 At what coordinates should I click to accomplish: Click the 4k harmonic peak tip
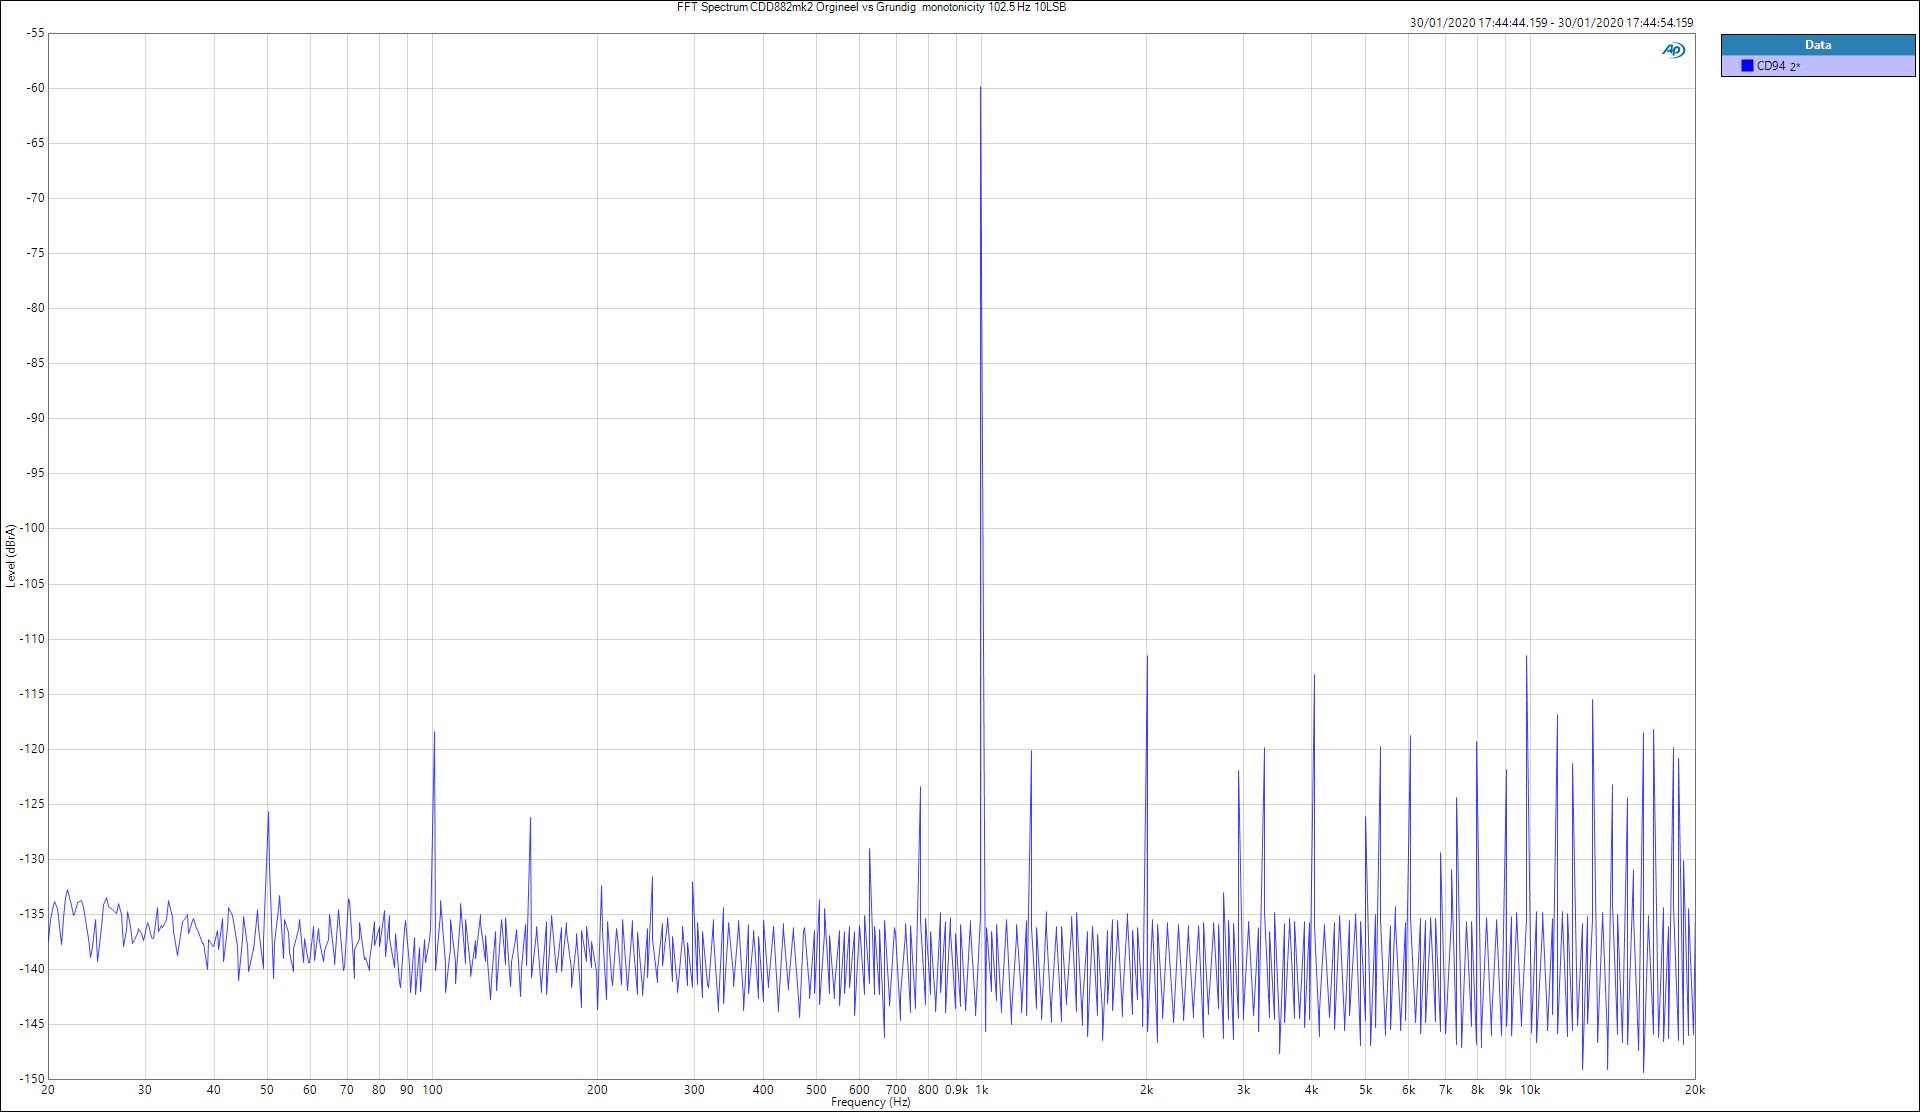pos(1313,676)
